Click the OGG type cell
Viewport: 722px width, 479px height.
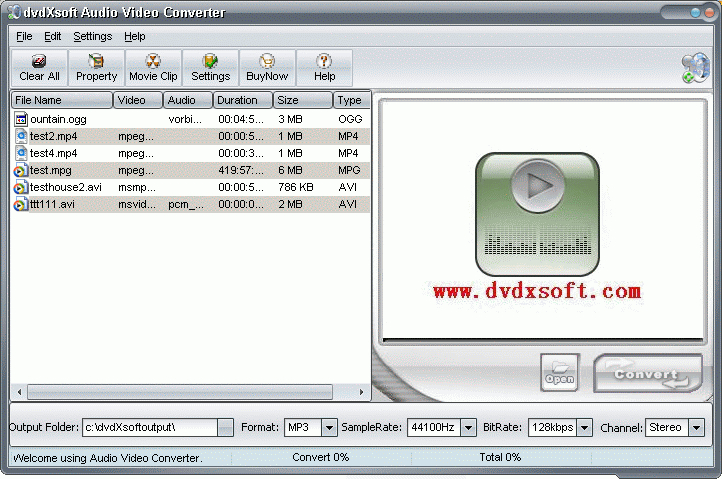pos(350,119)
